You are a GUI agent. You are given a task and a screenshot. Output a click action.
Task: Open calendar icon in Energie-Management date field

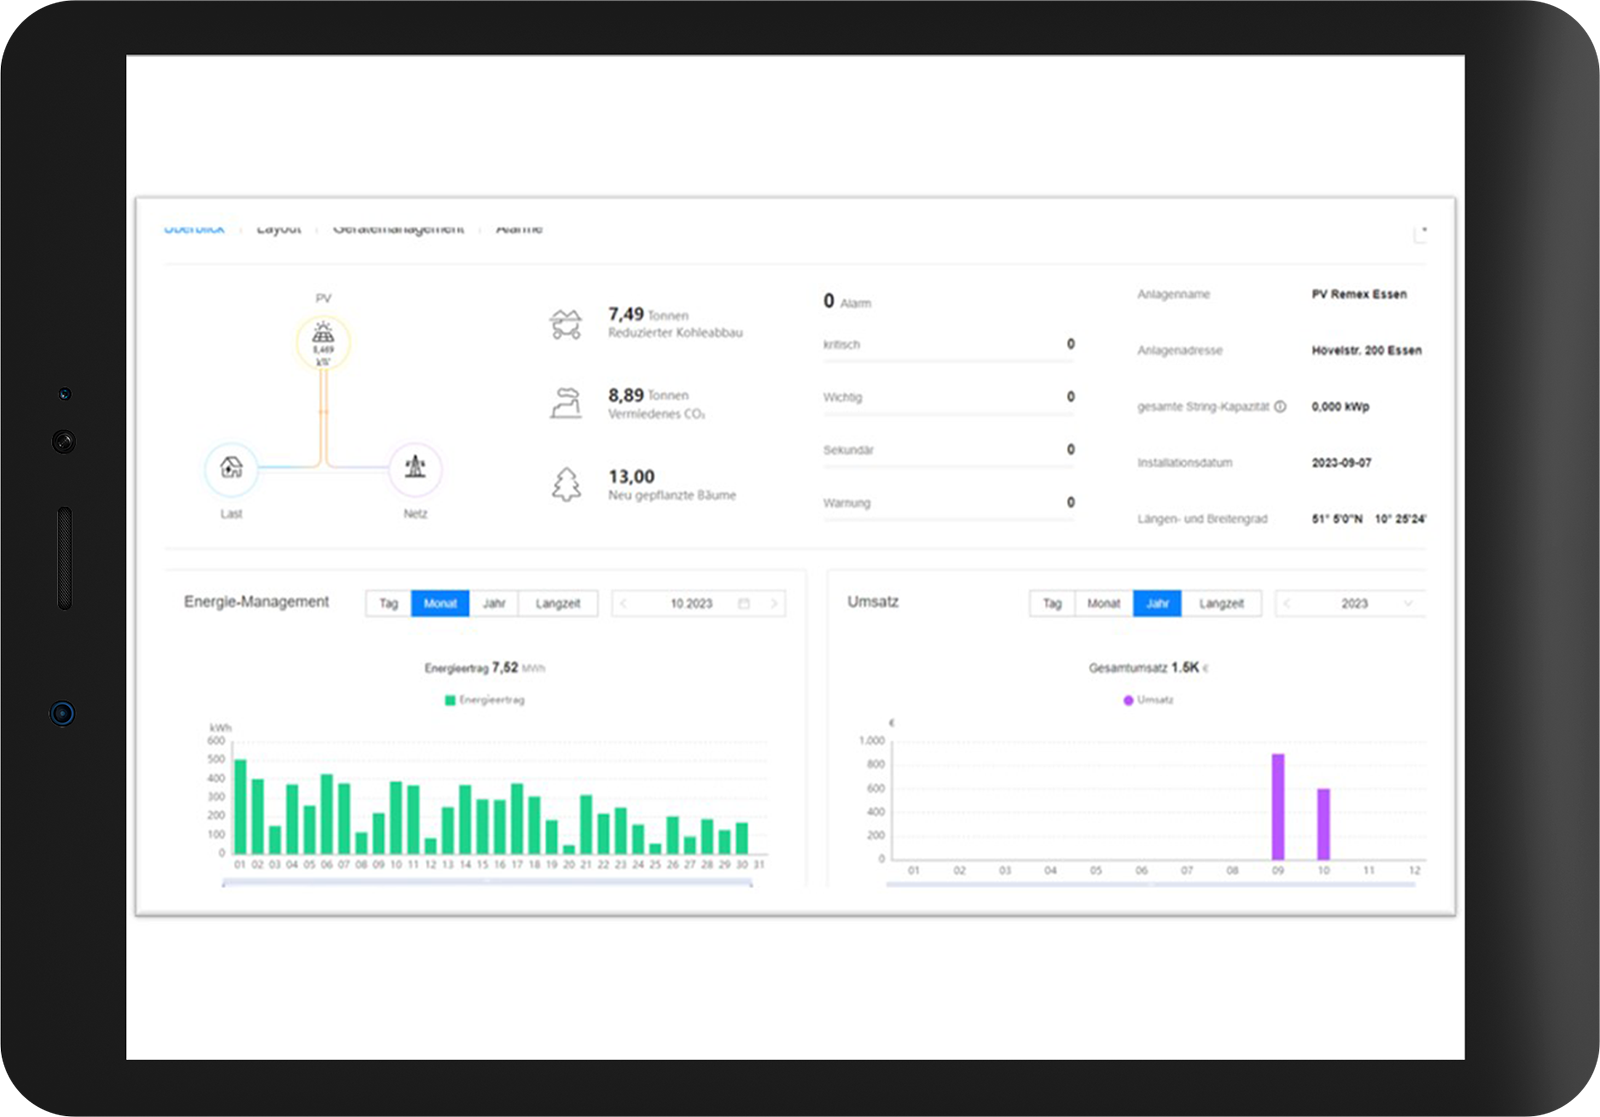click(x=744, y=604)
